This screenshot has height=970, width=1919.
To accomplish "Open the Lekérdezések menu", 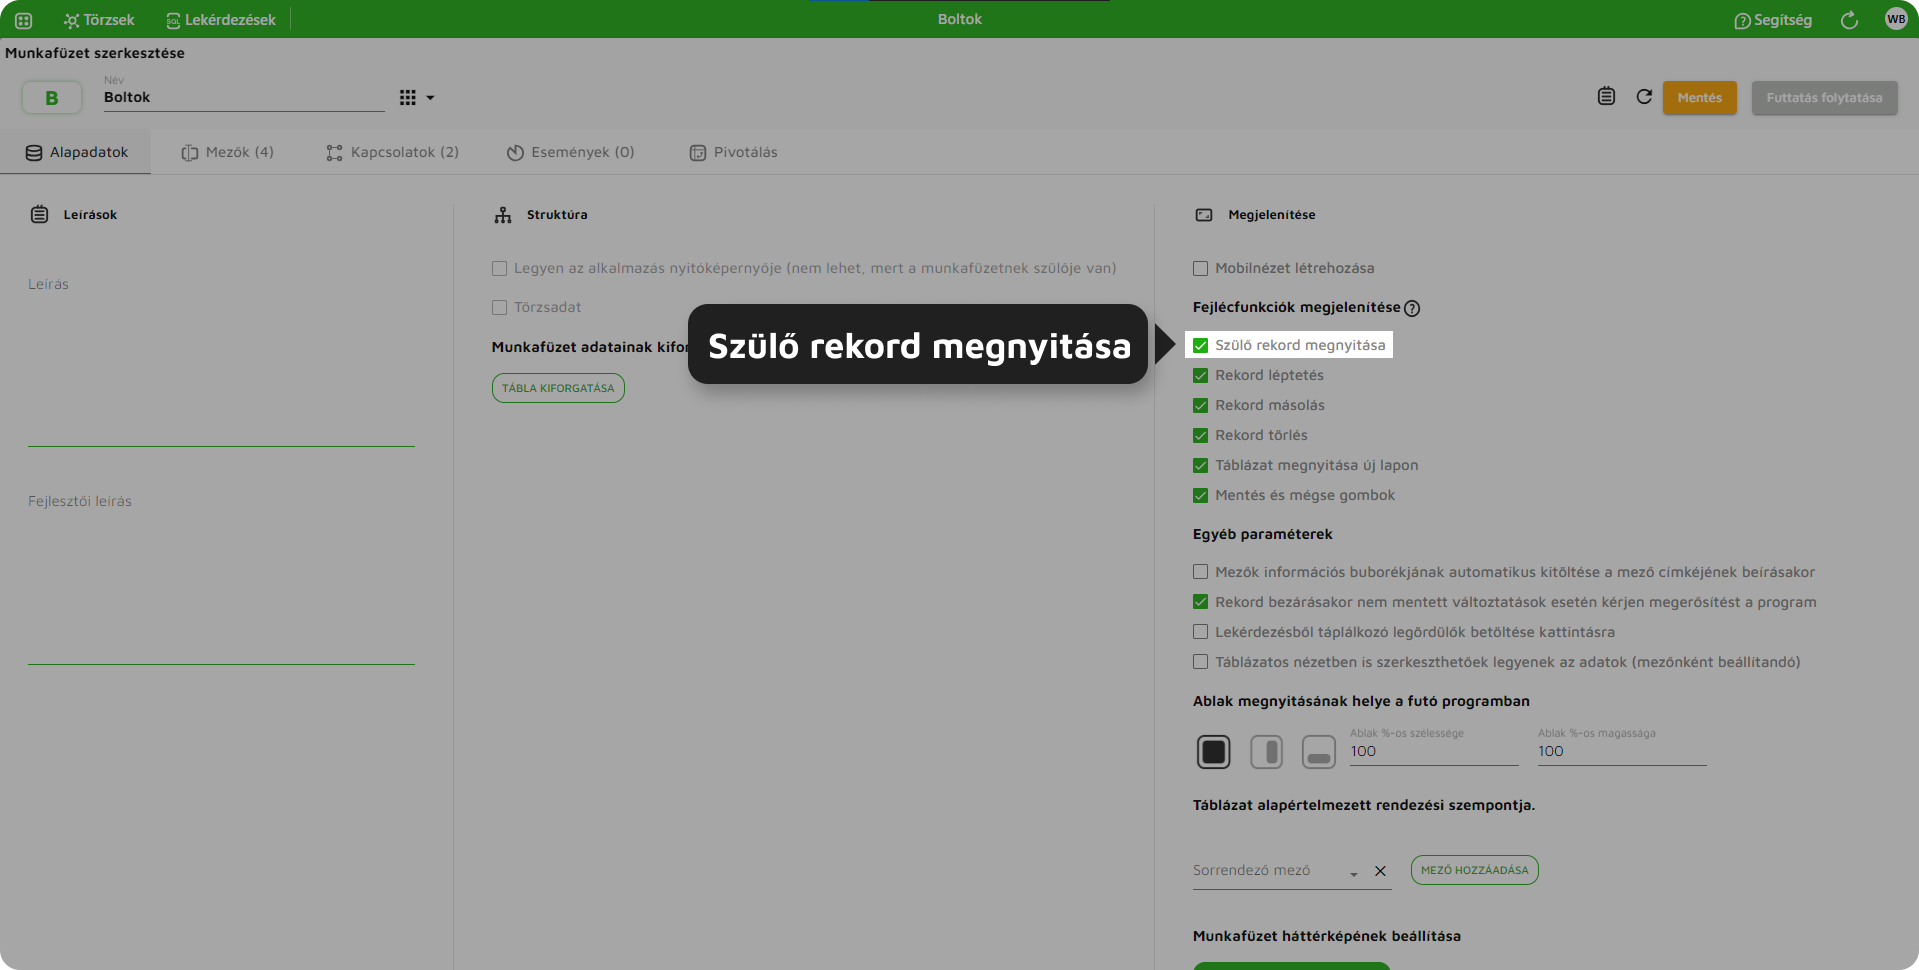I will pos(220,20).
